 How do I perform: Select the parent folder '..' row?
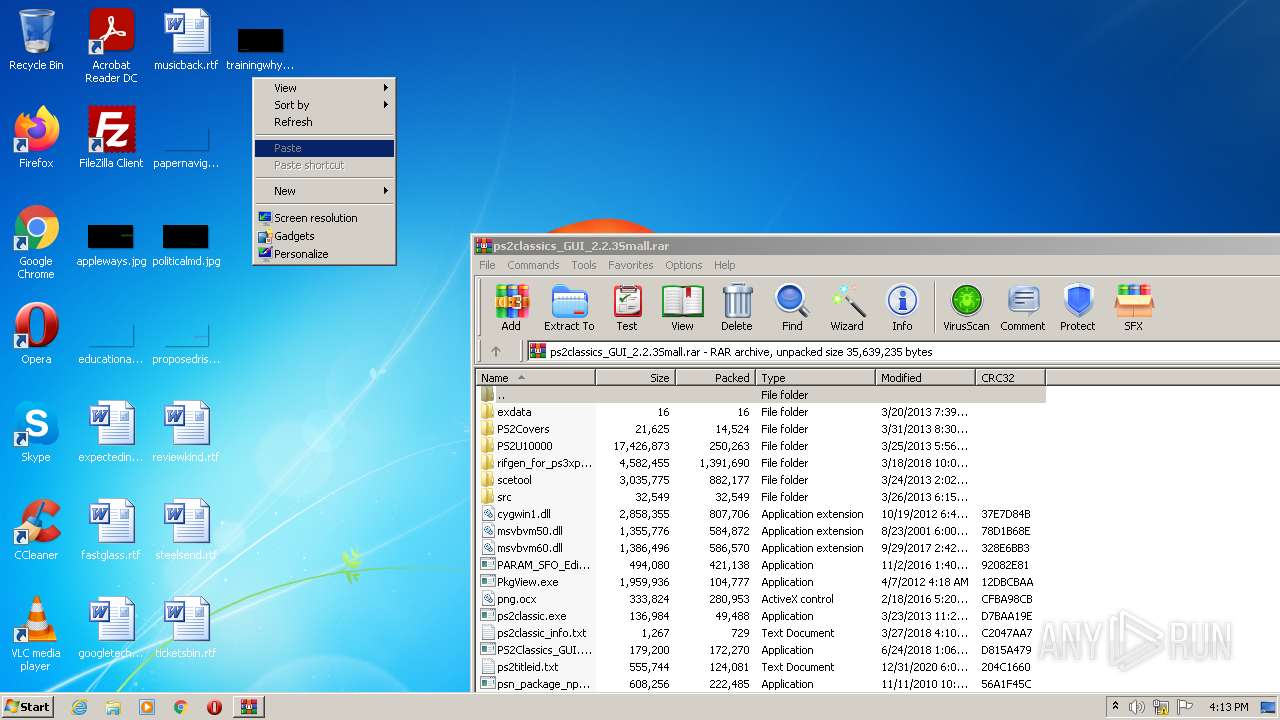(762, 395)
